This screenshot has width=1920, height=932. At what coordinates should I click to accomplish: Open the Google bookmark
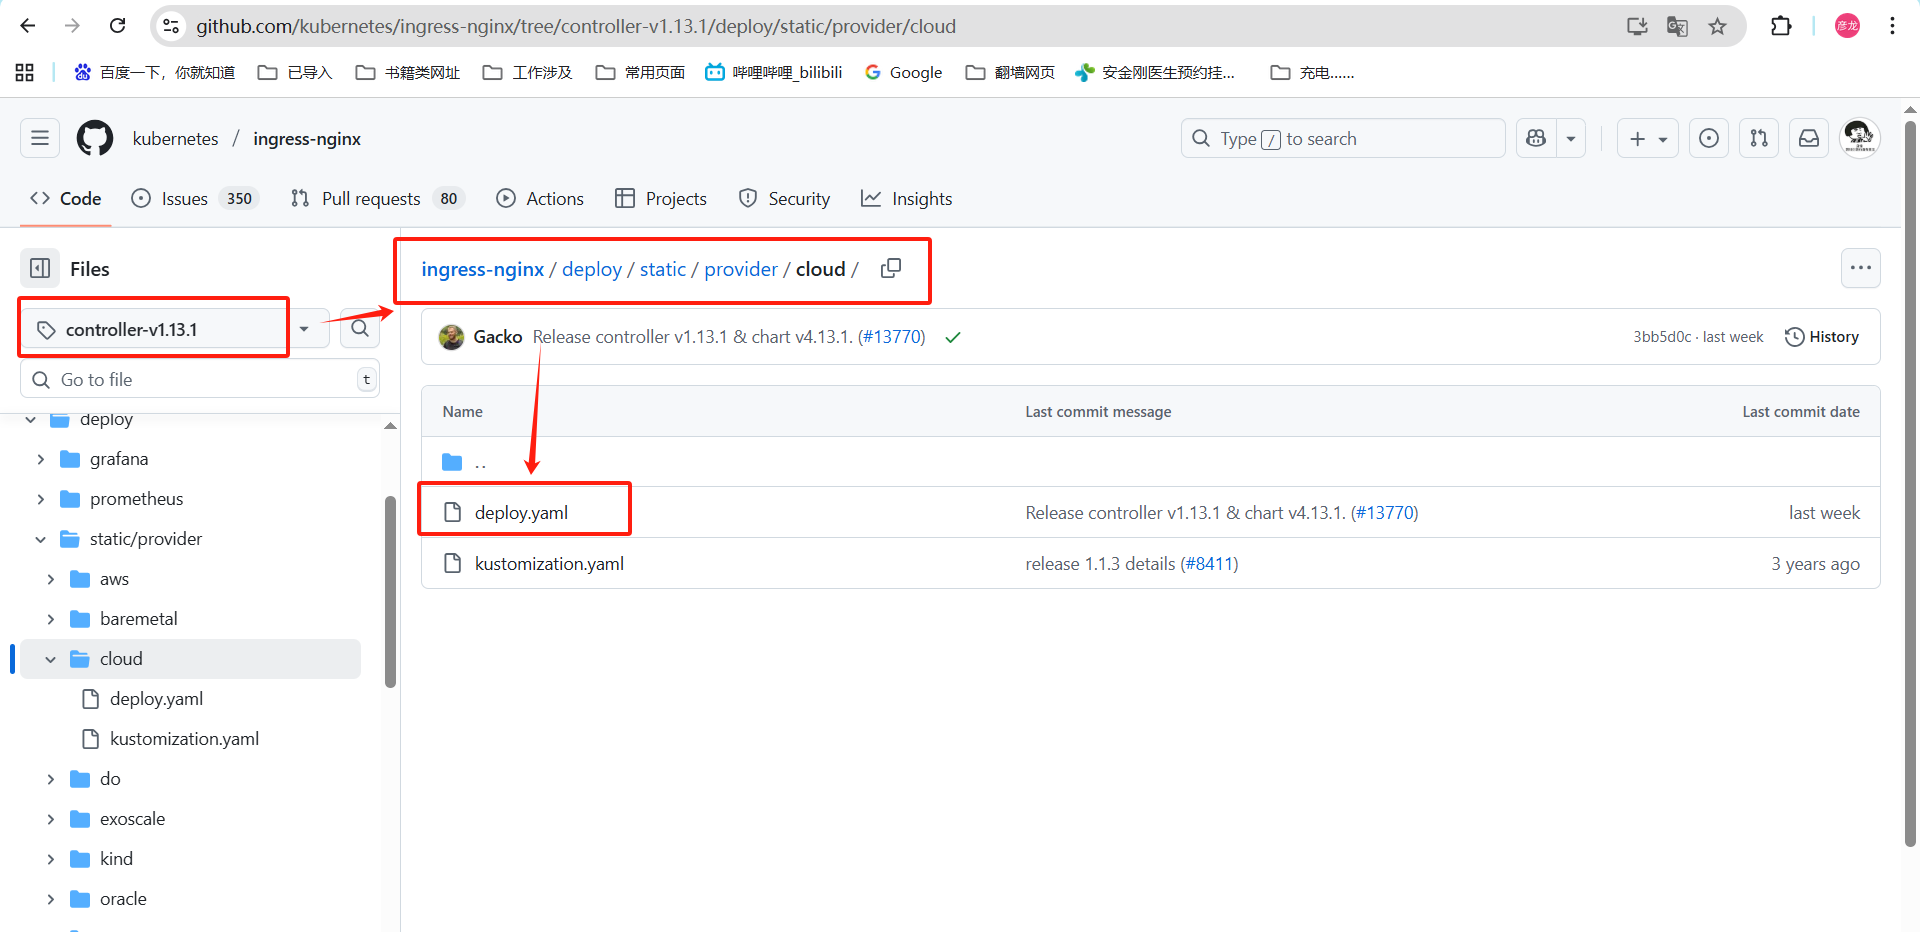point(904,72)
